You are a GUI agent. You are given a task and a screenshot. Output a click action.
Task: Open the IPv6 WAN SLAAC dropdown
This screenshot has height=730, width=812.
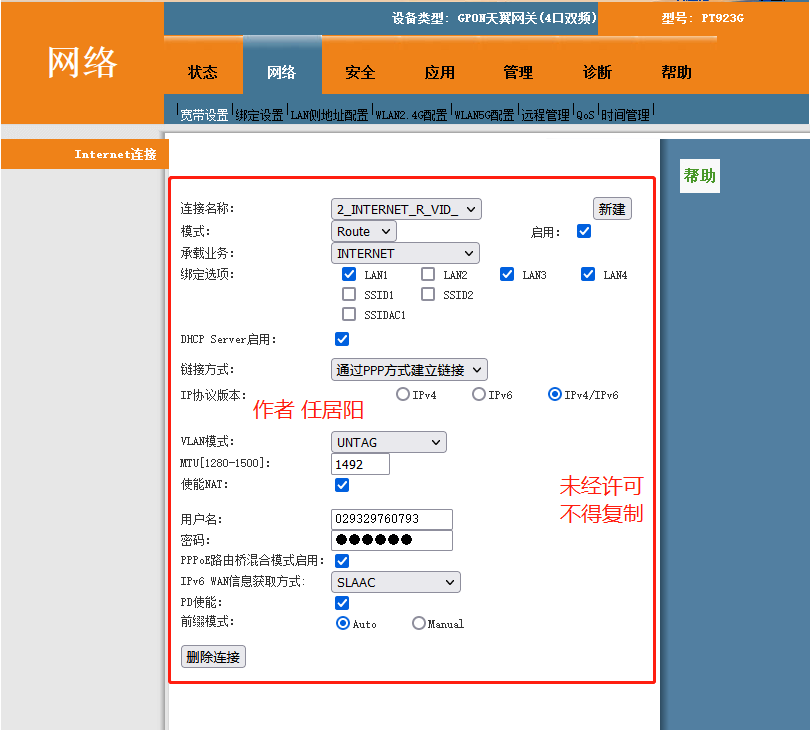(x=396, y=582)
